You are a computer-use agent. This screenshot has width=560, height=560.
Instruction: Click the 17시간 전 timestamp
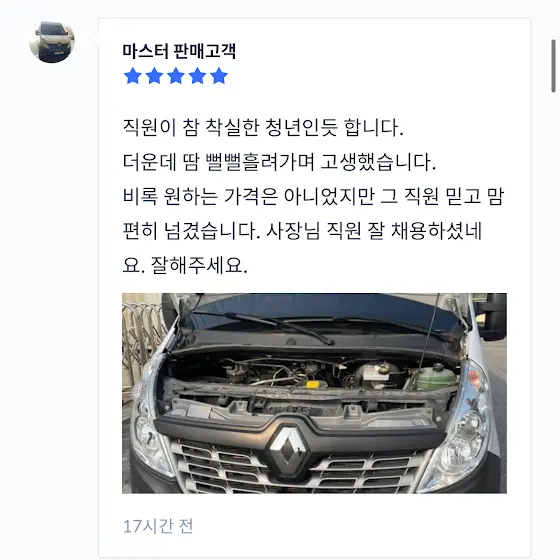pyautogui.click(x=158, y=526)
